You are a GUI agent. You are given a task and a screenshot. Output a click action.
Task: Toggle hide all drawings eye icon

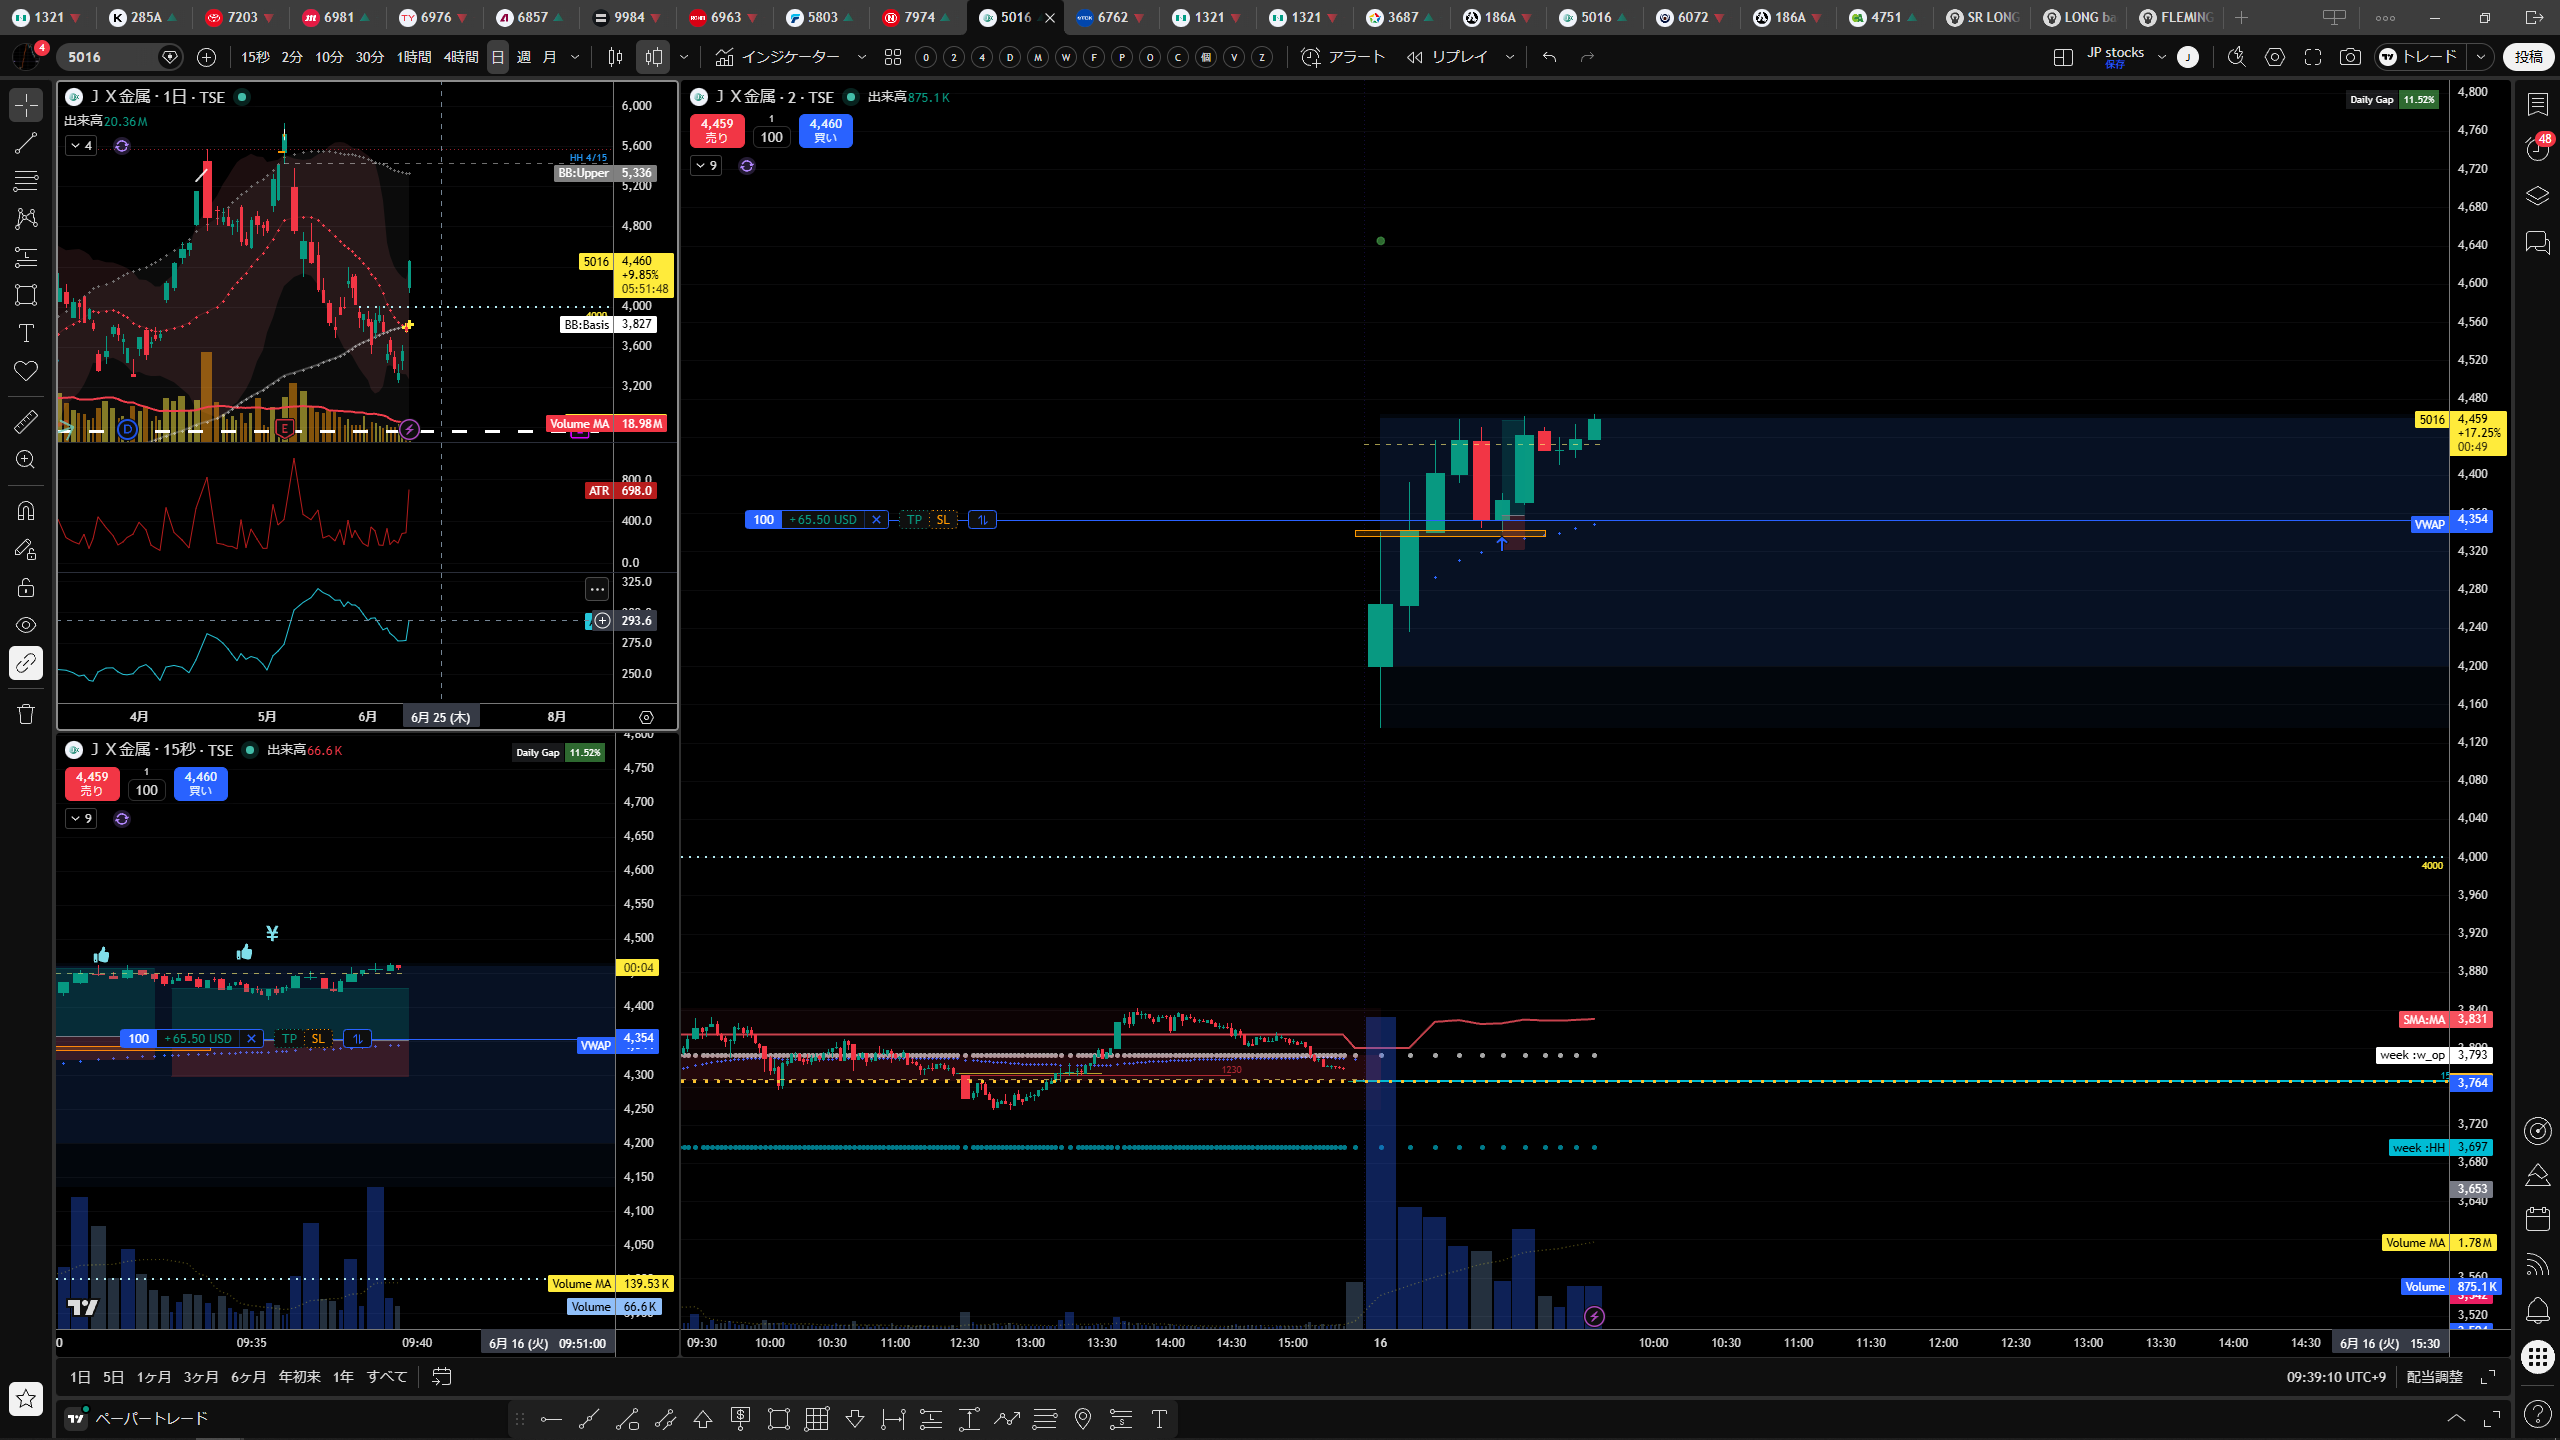point(26,625)
